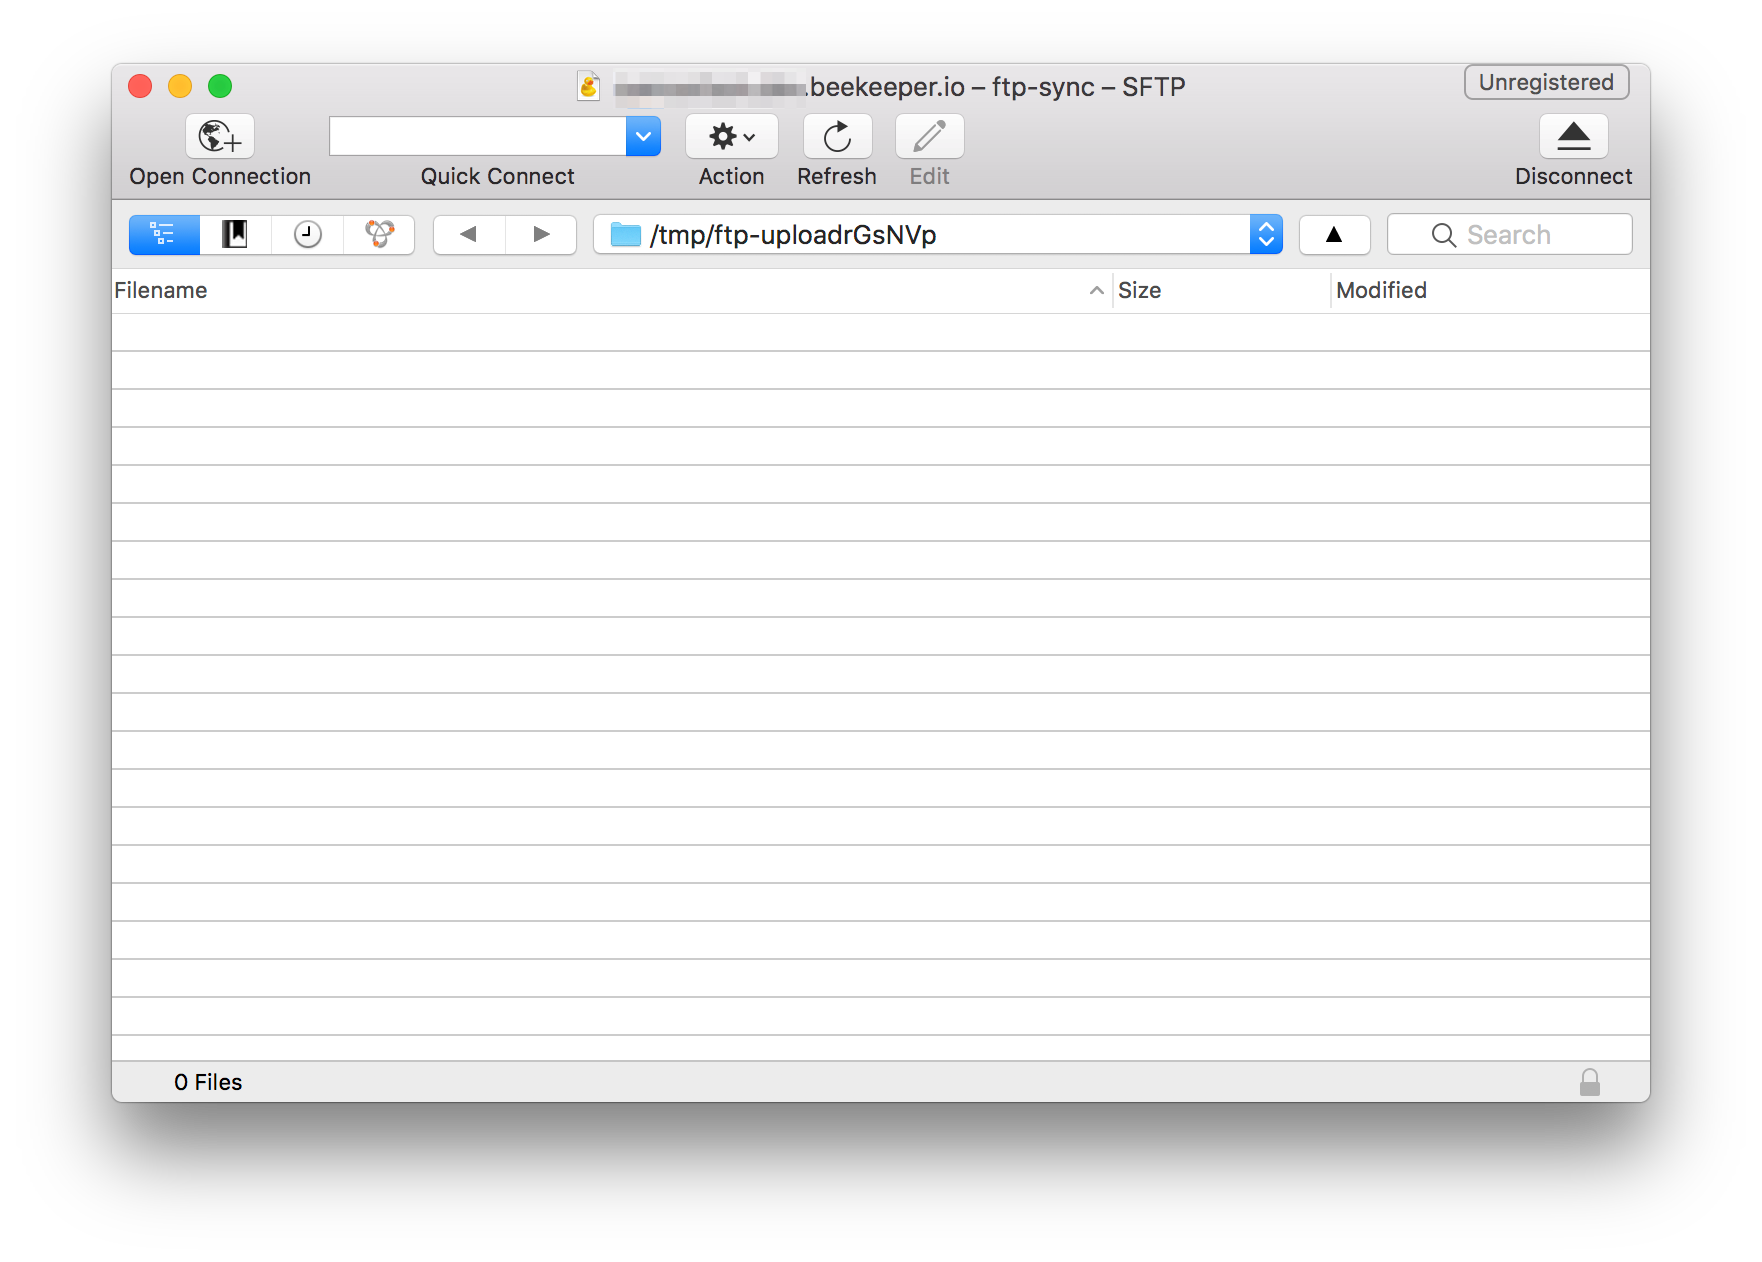
Task: Click the magnifier icon in Search
Action: (x=1443, y=235)
